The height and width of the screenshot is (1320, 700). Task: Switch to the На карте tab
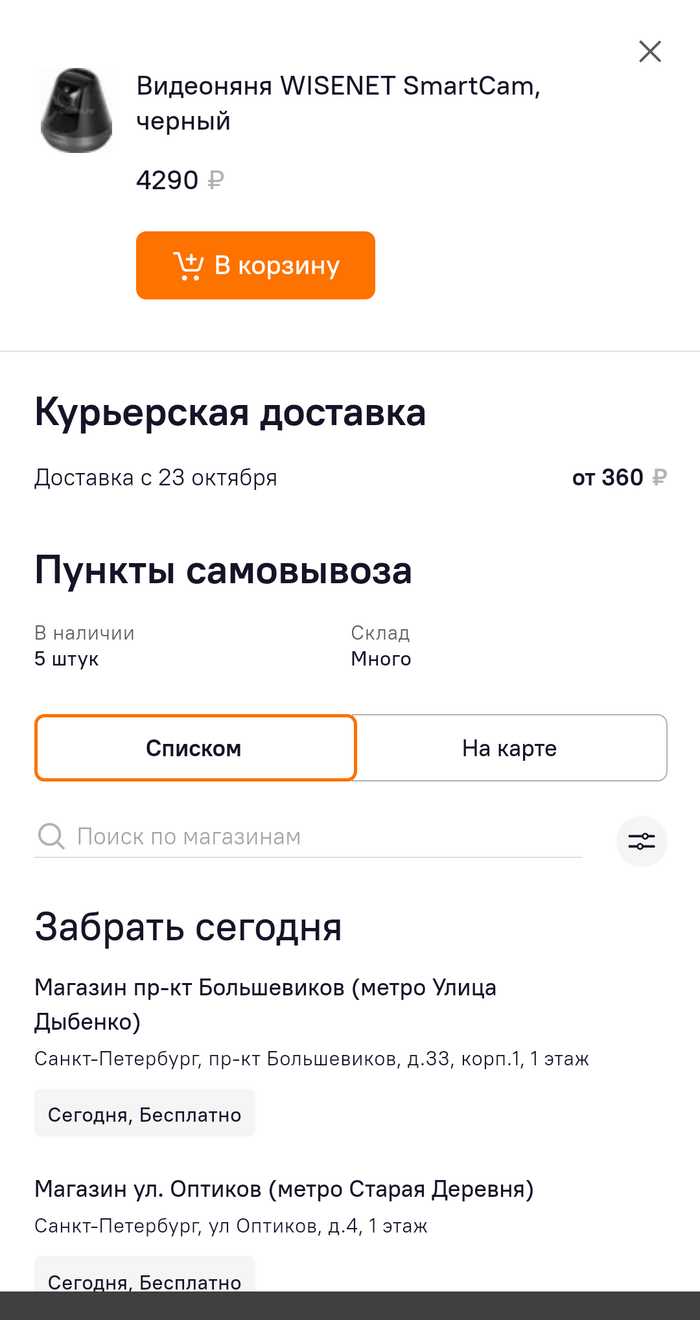(x=510, y=748)
